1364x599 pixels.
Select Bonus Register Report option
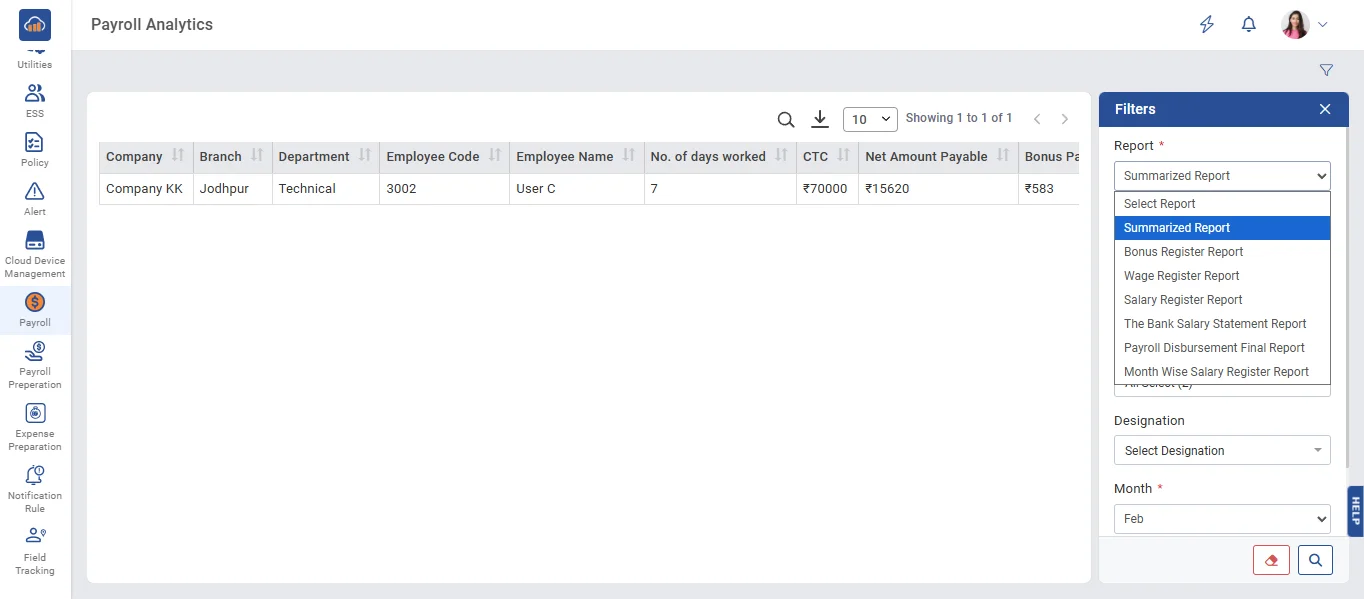1183,252
